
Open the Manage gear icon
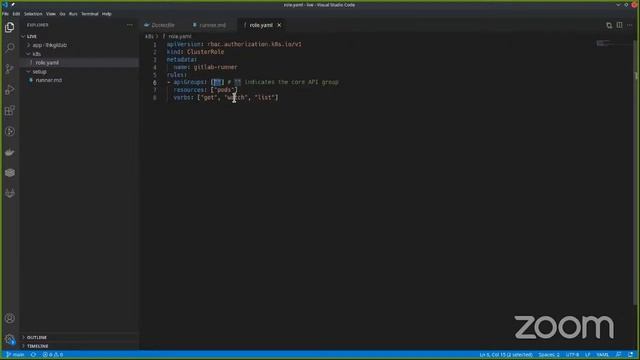tap(10, 339)
